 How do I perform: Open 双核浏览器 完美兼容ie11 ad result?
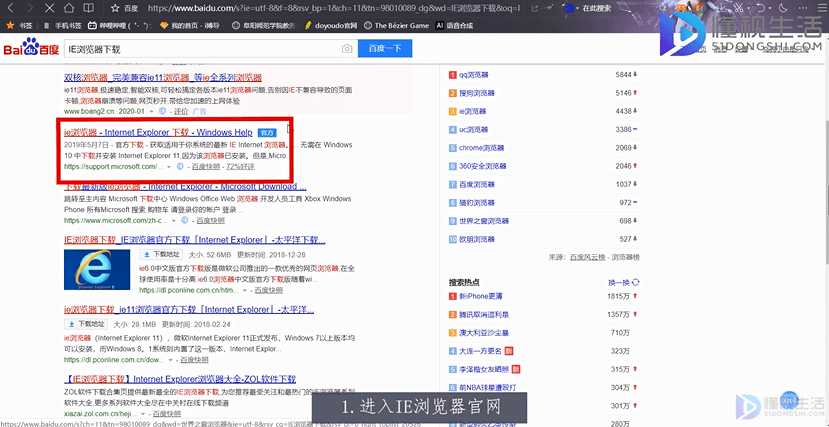pyautogui.click(x=163, y=77)
